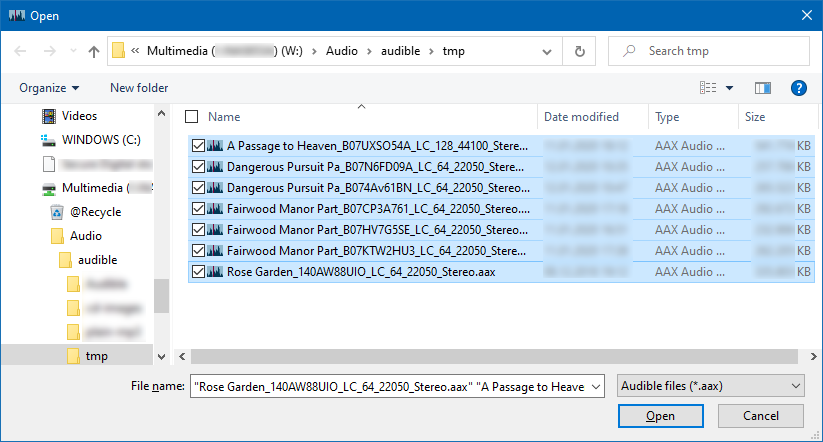Open the Audible files (*.aax) filter dropdown
The image size is (823, 442).
(711, 386)
